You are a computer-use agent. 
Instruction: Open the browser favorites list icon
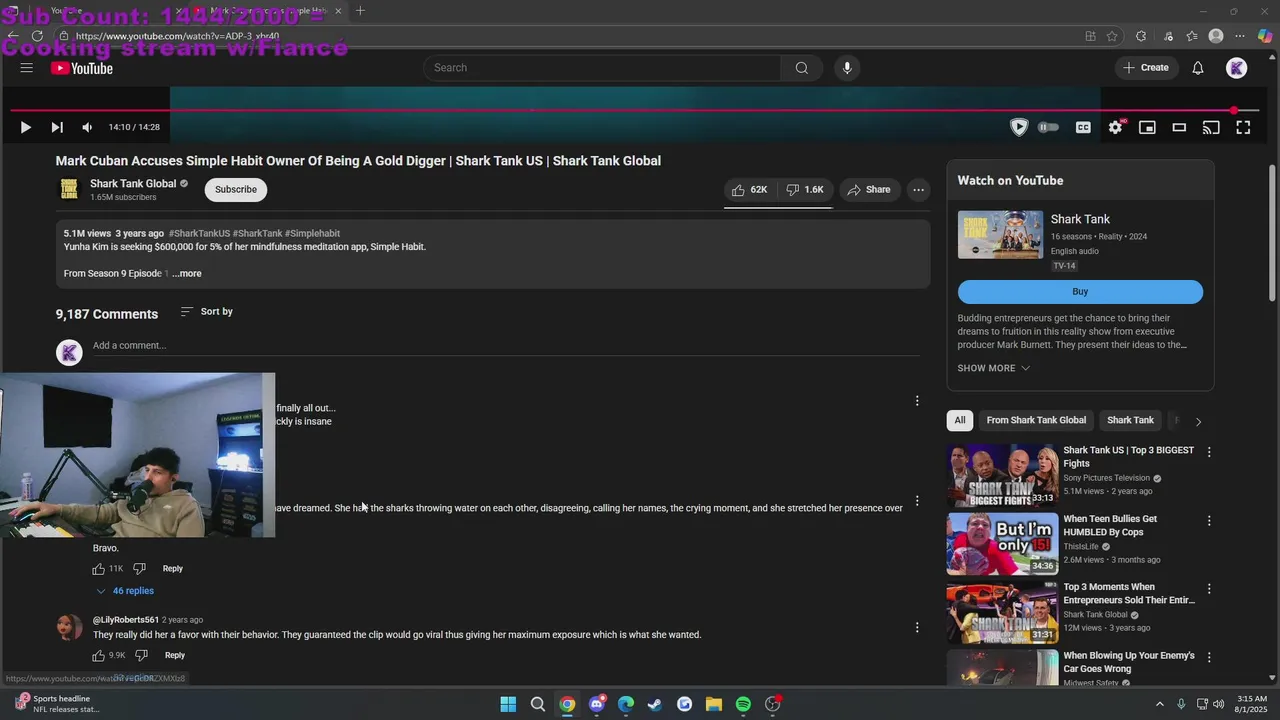1192,36
